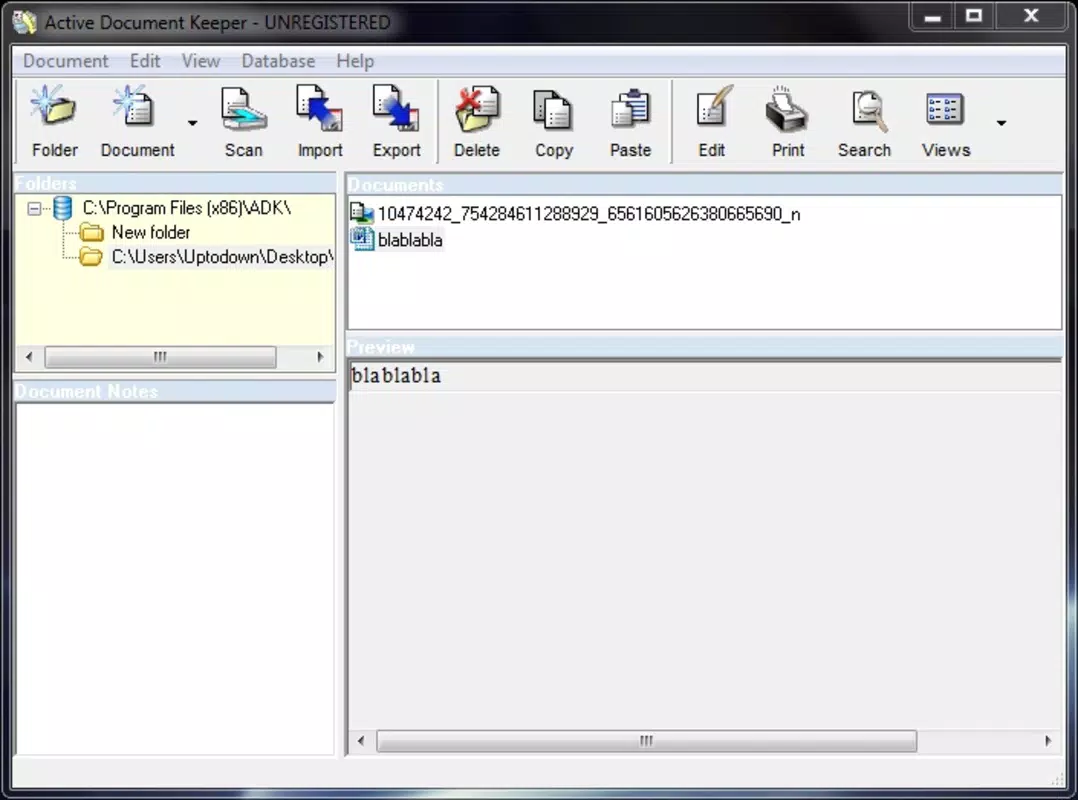
Task: Click the Folders panel header
Action: [x=175, y=184]
